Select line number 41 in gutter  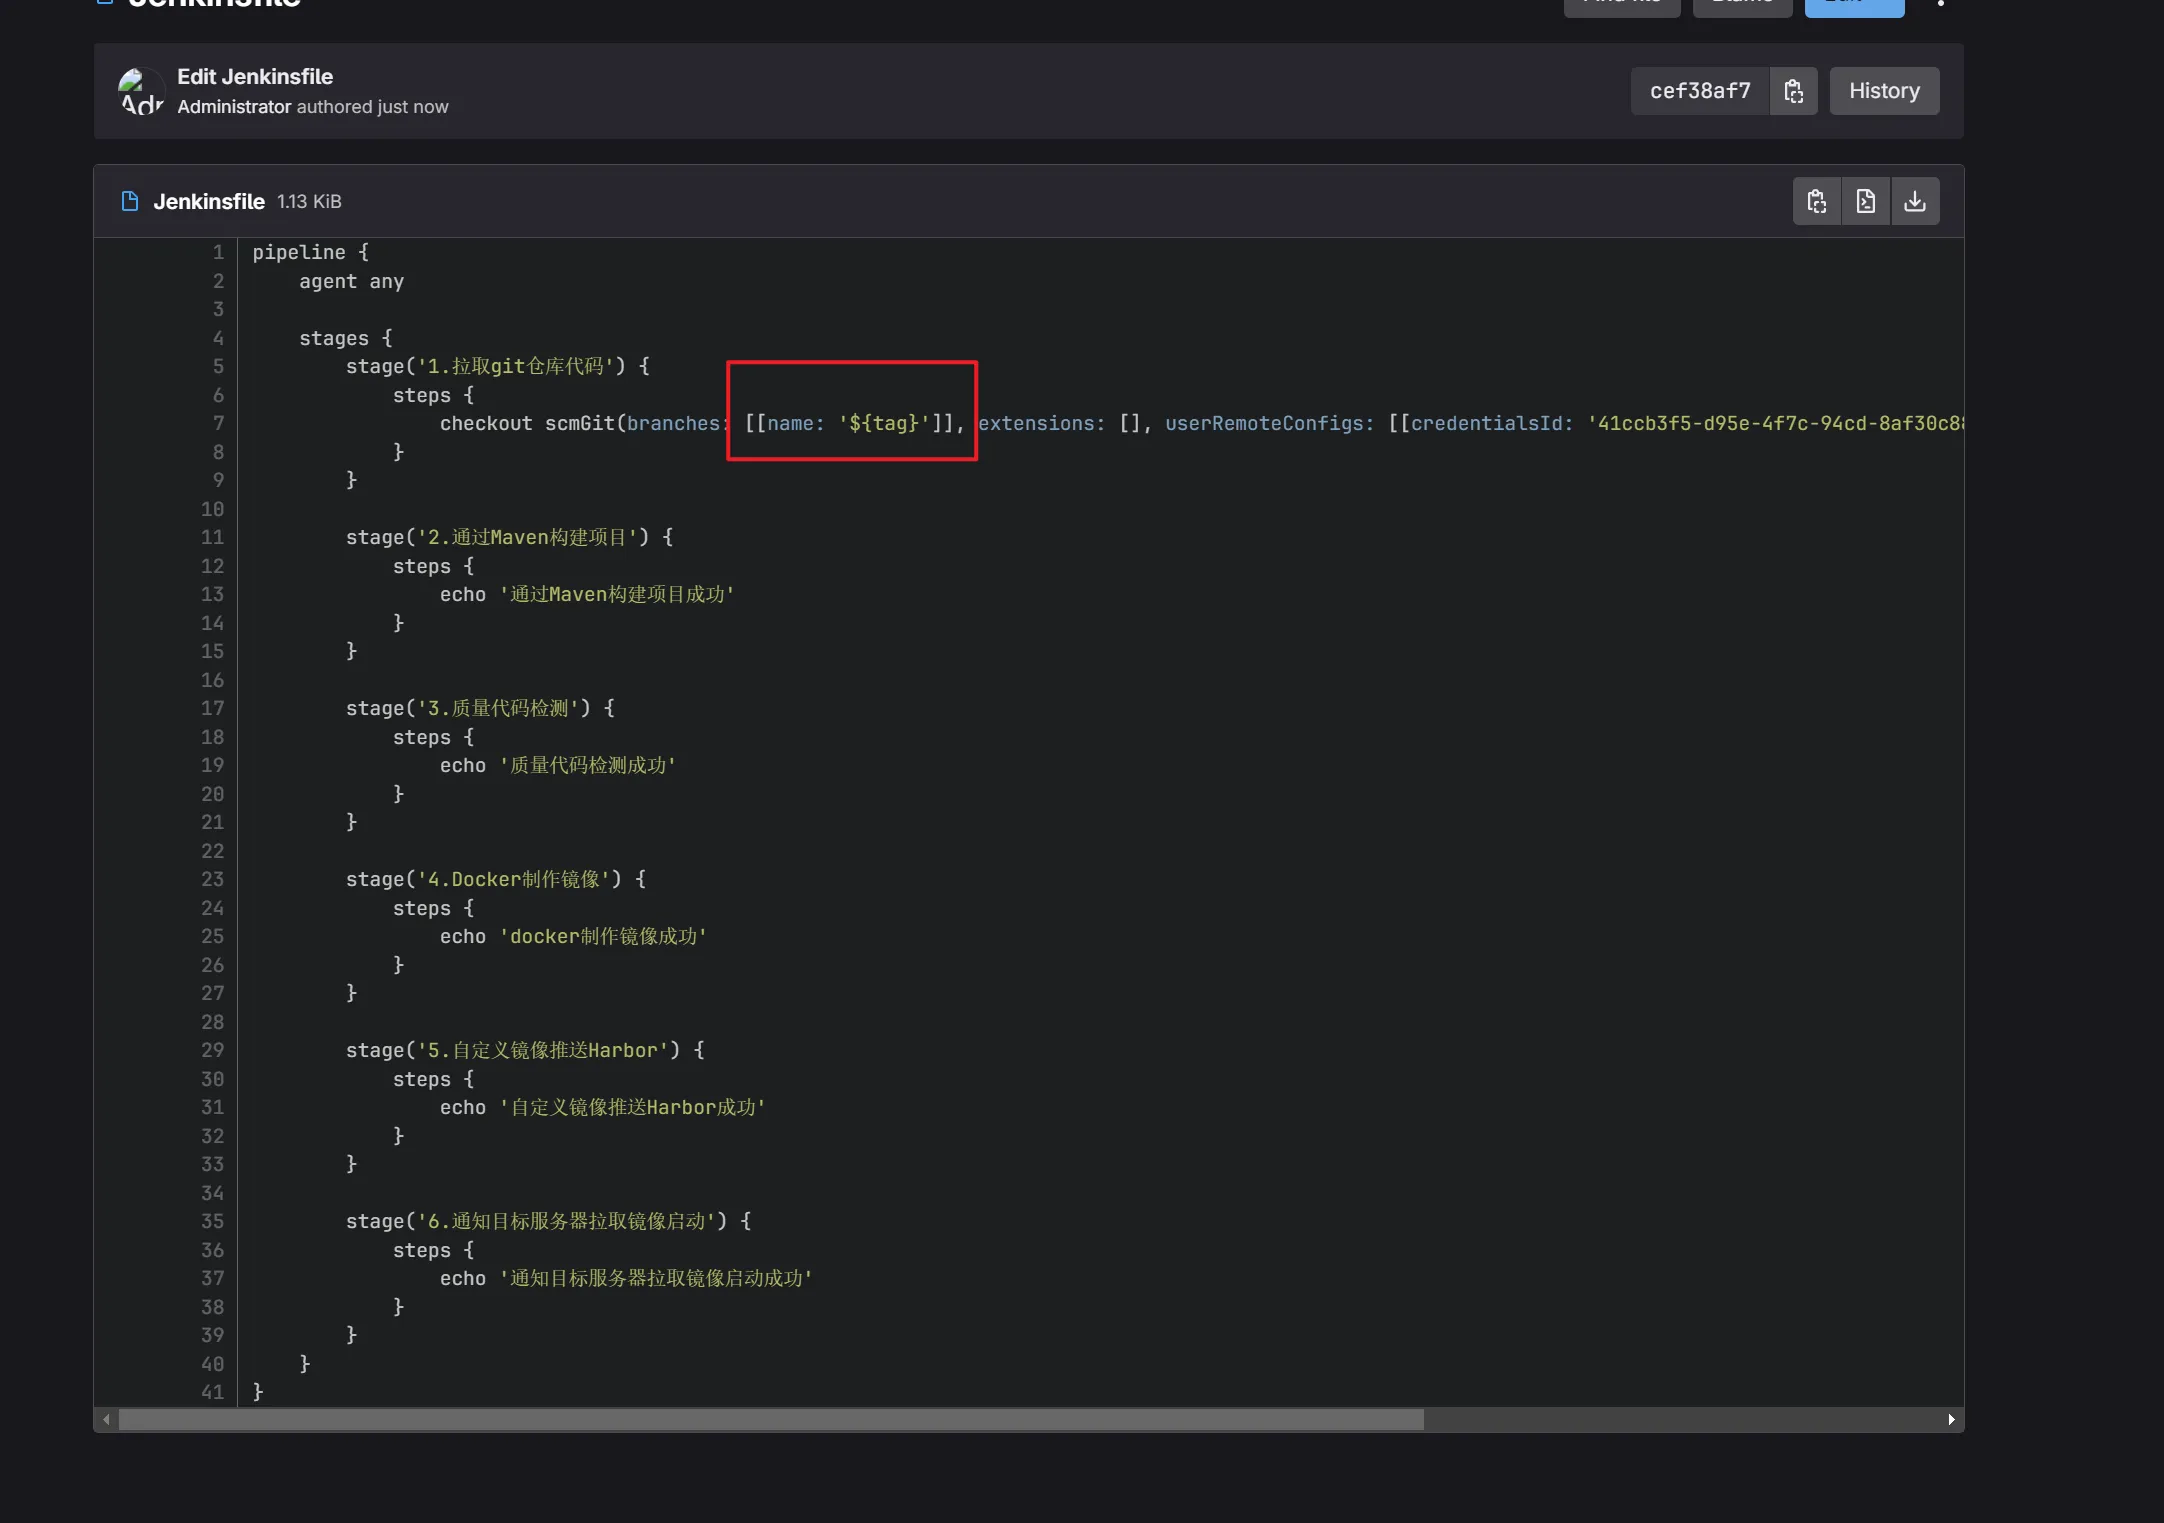(212, 1392)
